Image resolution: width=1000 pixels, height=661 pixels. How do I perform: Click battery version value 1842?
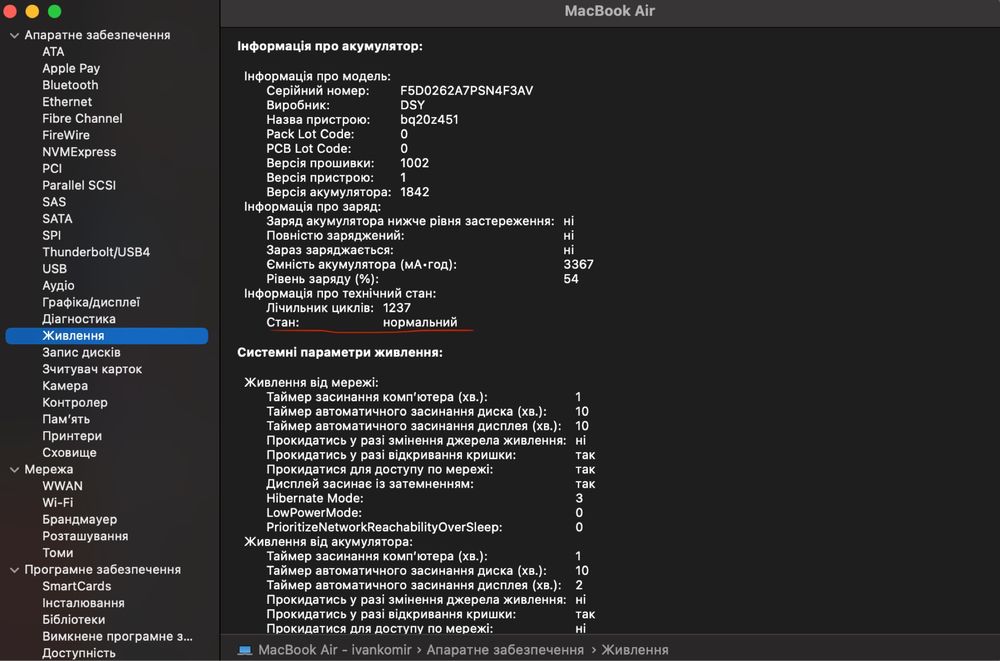pos(415,192)
